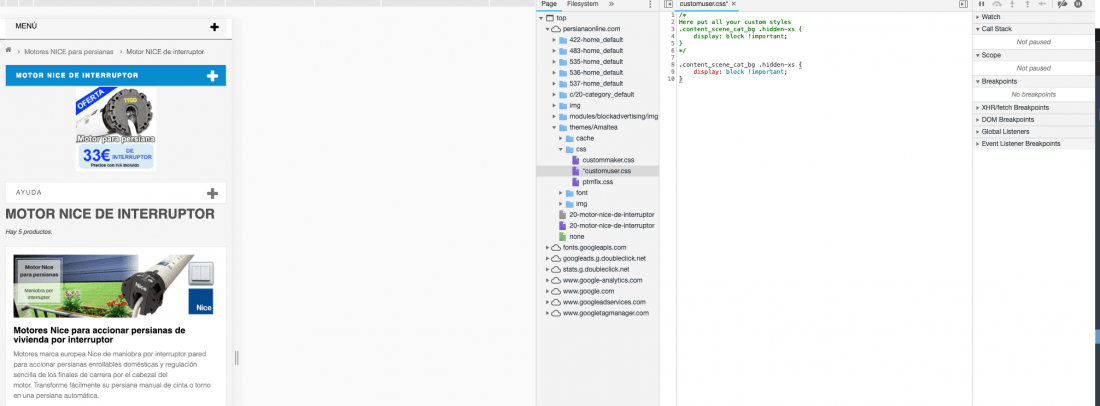Expand googleads.g.doubleclick.net domain
The image size is (1100, 406).
click(x=547, y=258)
